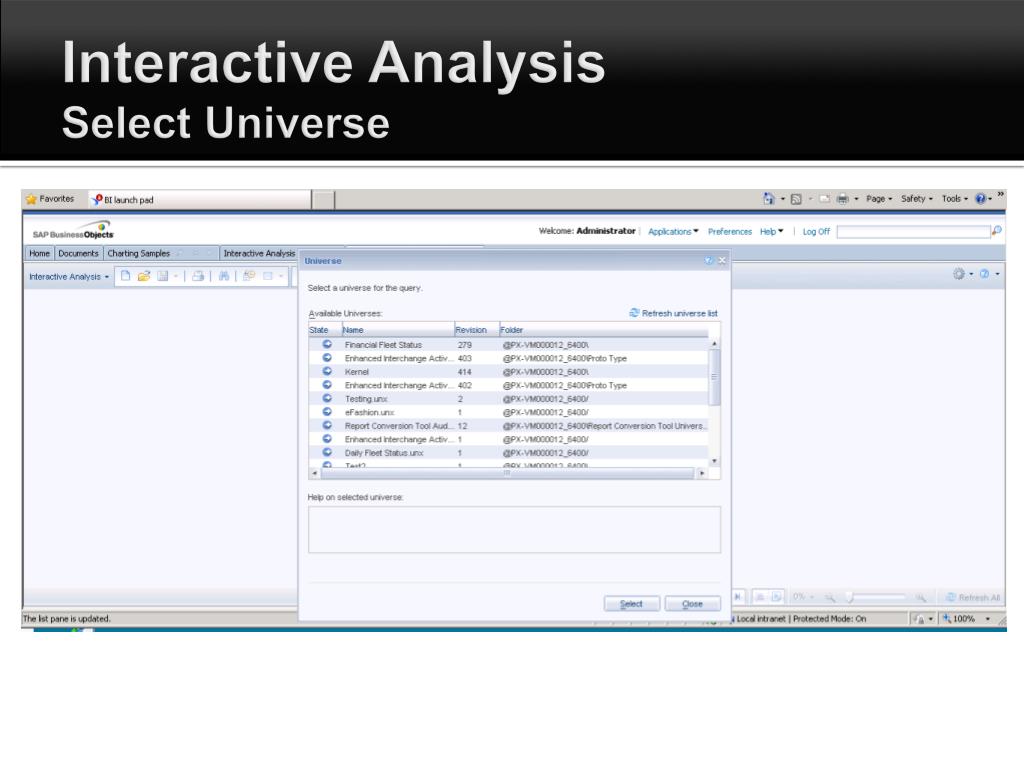Click the RSS feeds icon
1024x768 pixels.
pos(796,199)
